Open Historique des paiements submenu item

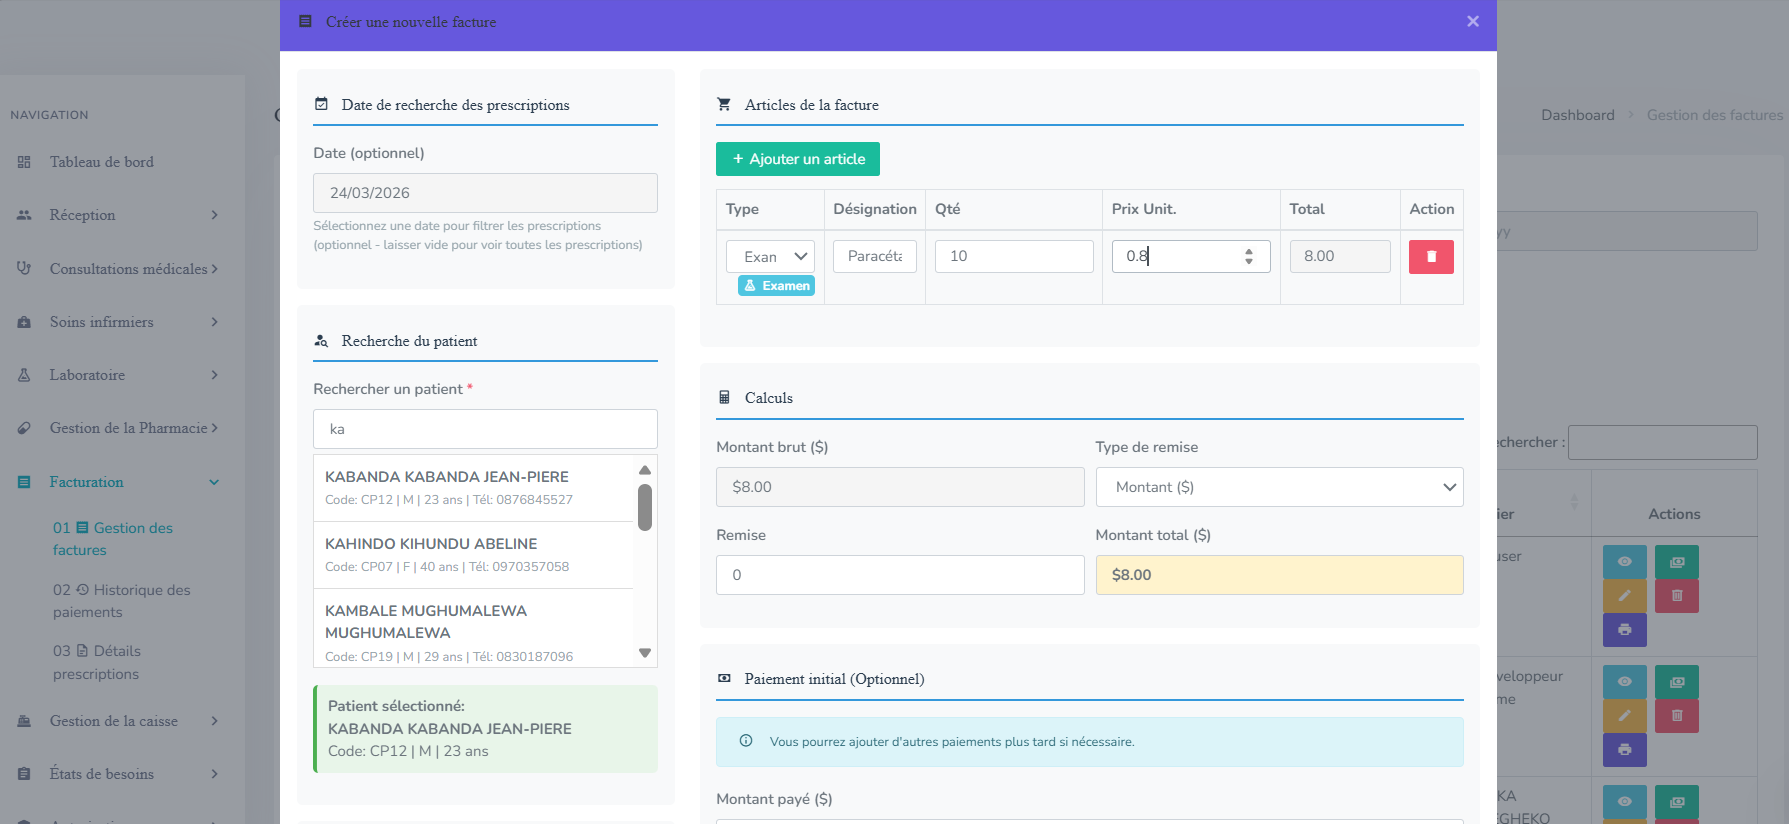(x=121, y=601)
